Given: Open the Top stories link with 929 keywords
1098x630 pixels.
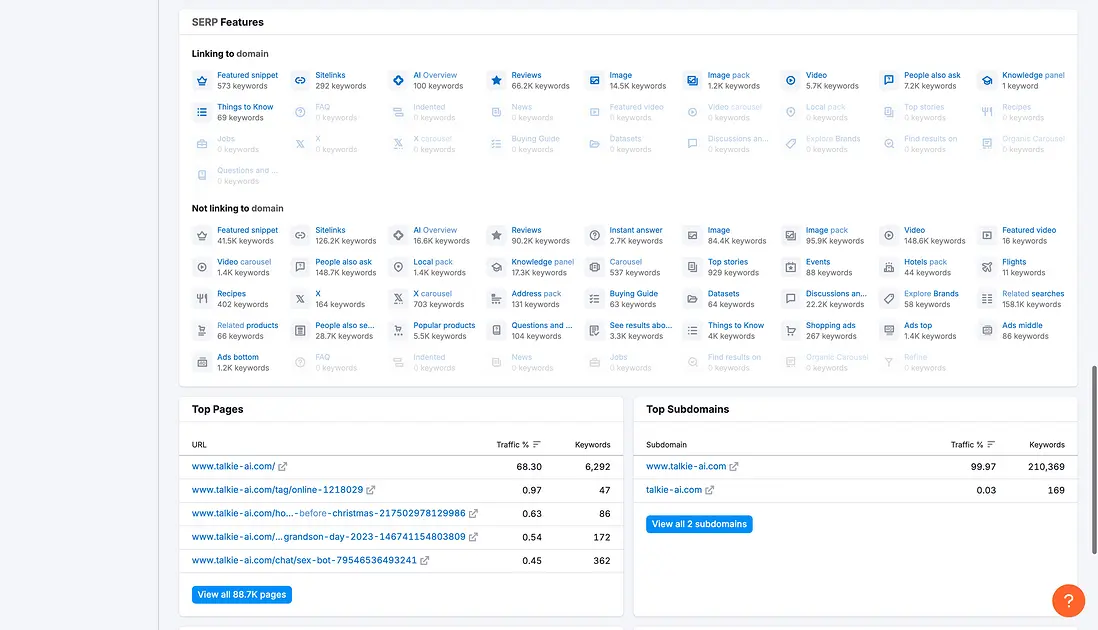Looking at the screenshot, I should click(728, 262).
